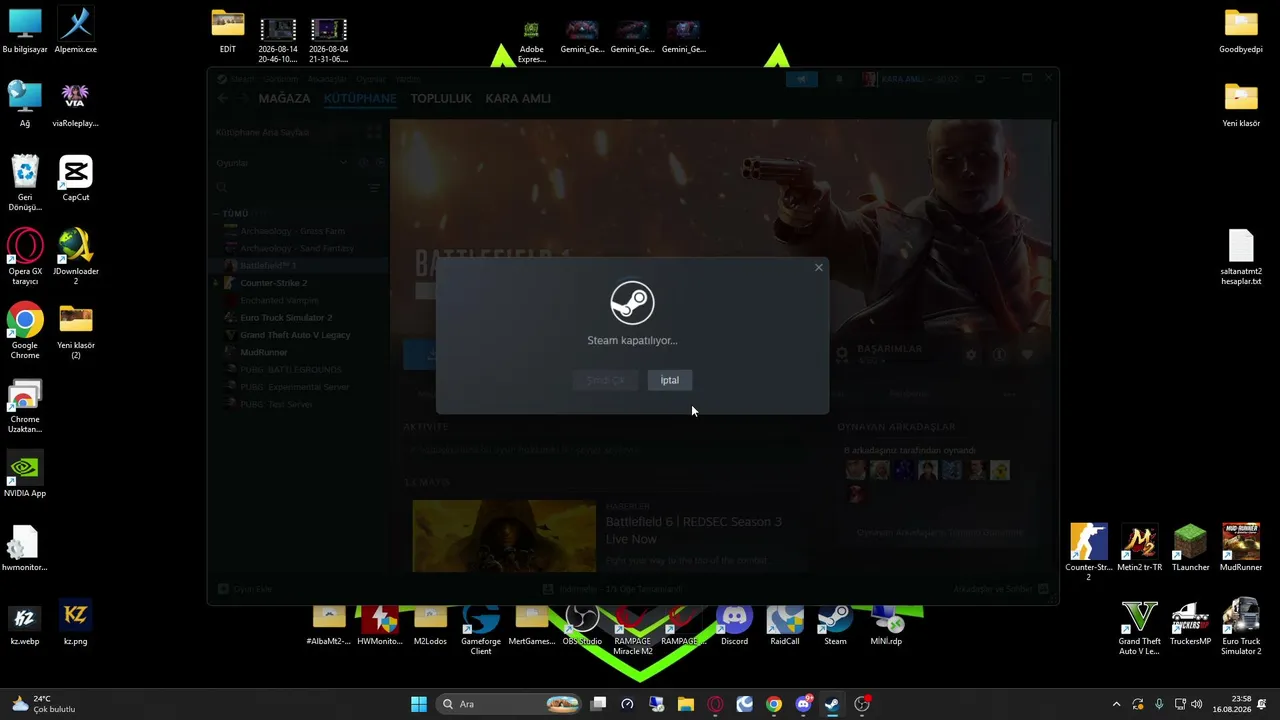
Task: Open the TOPLULUK tab in Steam
Action: [x=441, y=98]
